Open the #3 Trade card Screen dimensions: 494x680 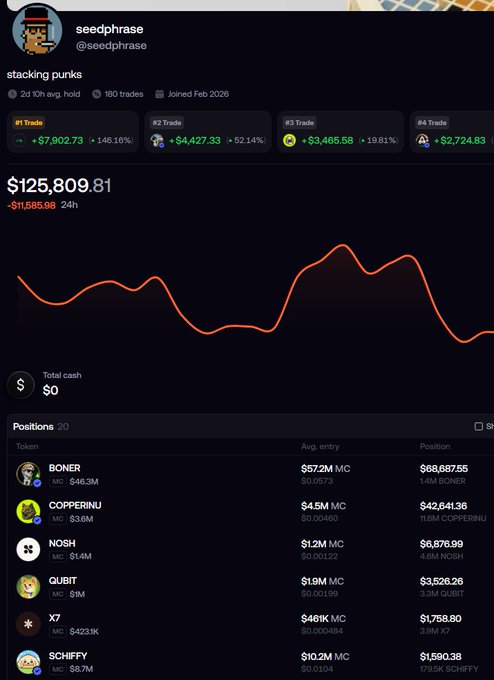340,132
